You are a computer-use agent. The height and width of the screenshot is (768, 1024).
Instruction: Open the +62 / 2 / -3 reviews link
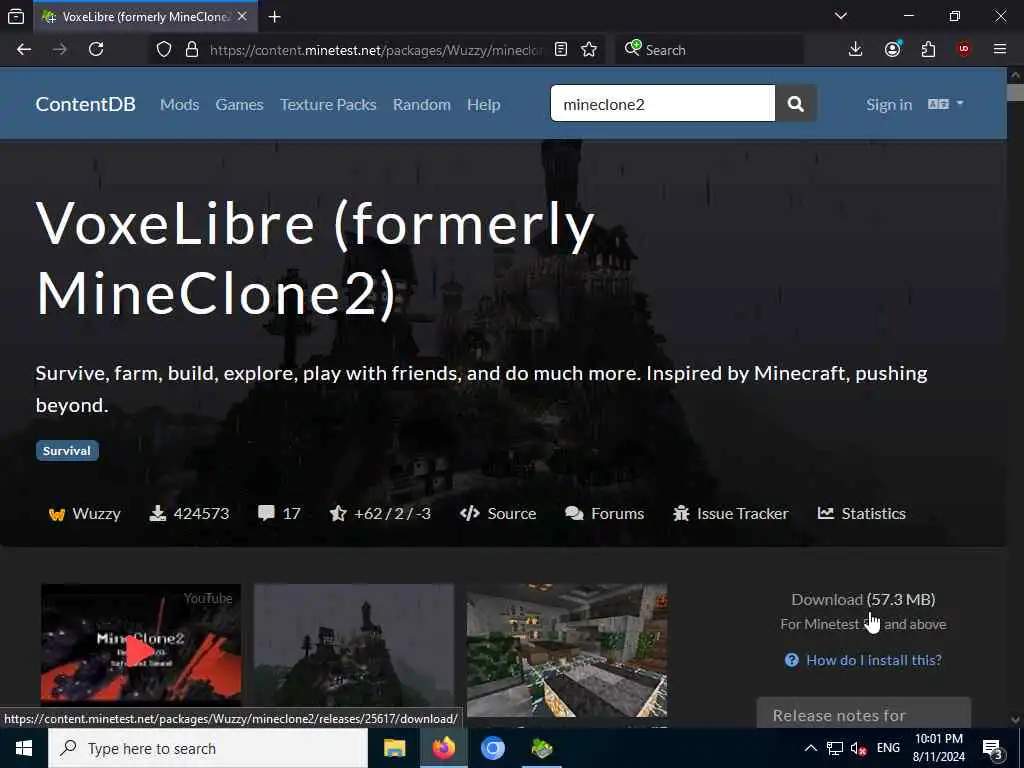pyautogui.click(x=380, y=513)
